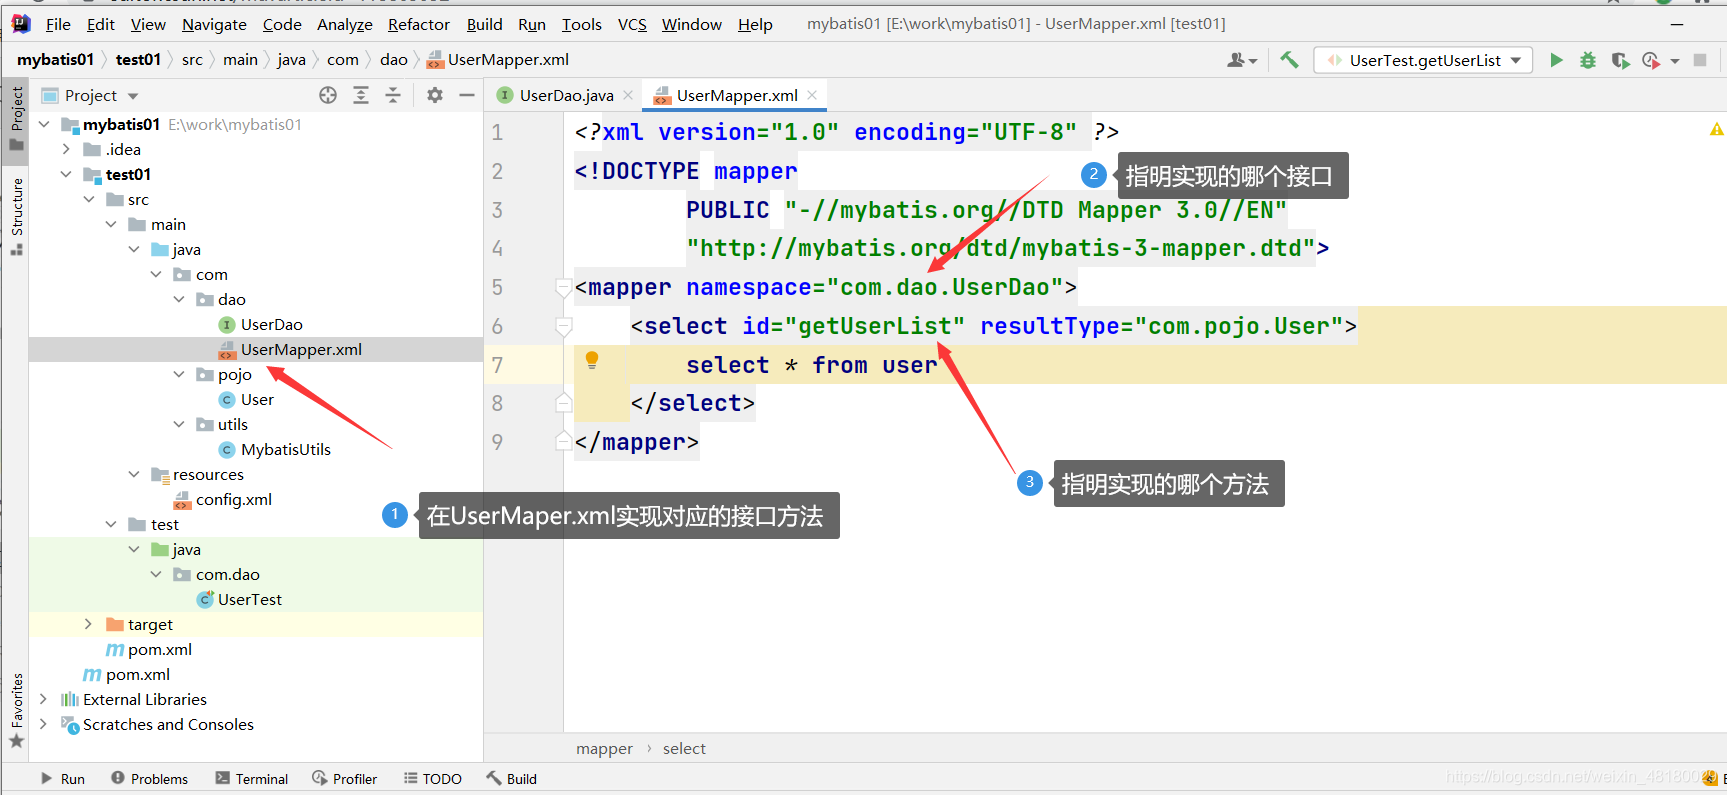Open the File menu
The width and height of the screenshot is (1727, 795).
pos(58,24)
